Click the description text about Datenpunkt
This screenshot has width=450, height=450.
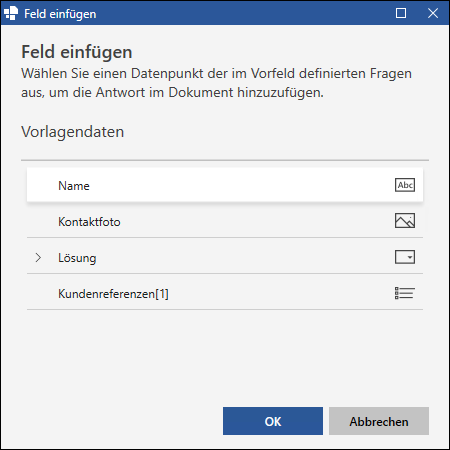click(216, 83)
